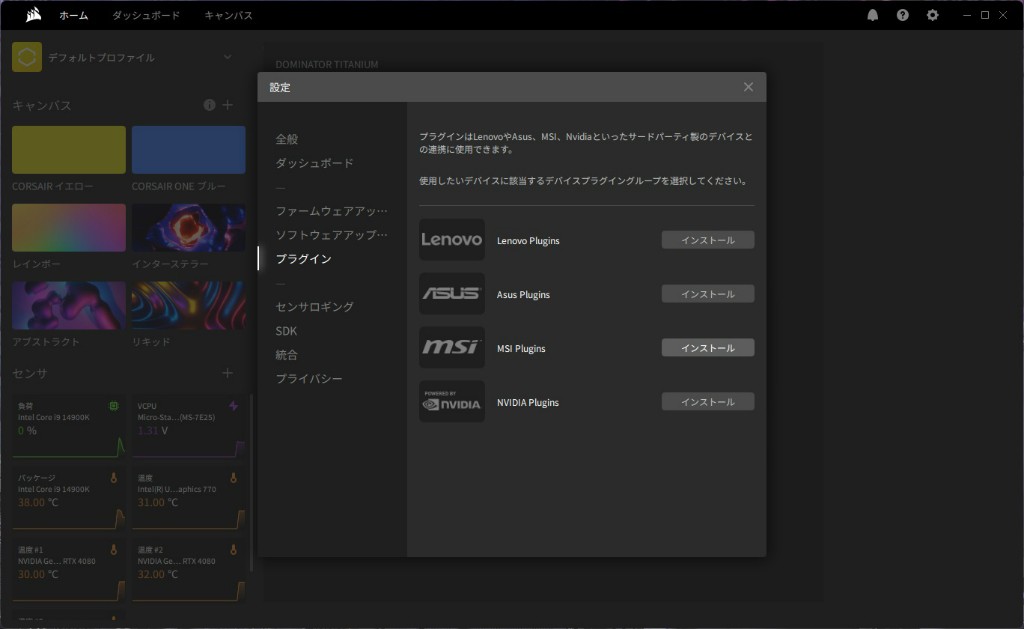Viewport: 1024px width, 629px height.
Task: Switch to the キャンバス tab
Action: [x=229, y=15]
